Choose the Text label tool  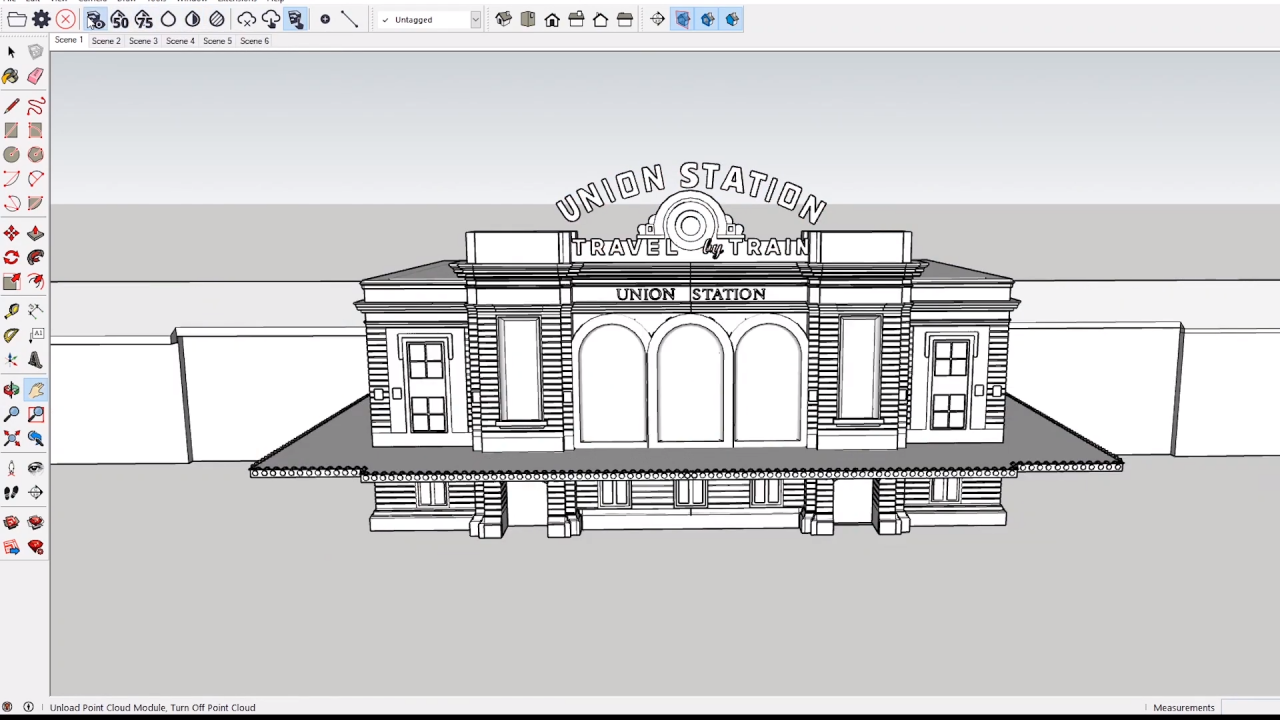[x=35, y=336]
